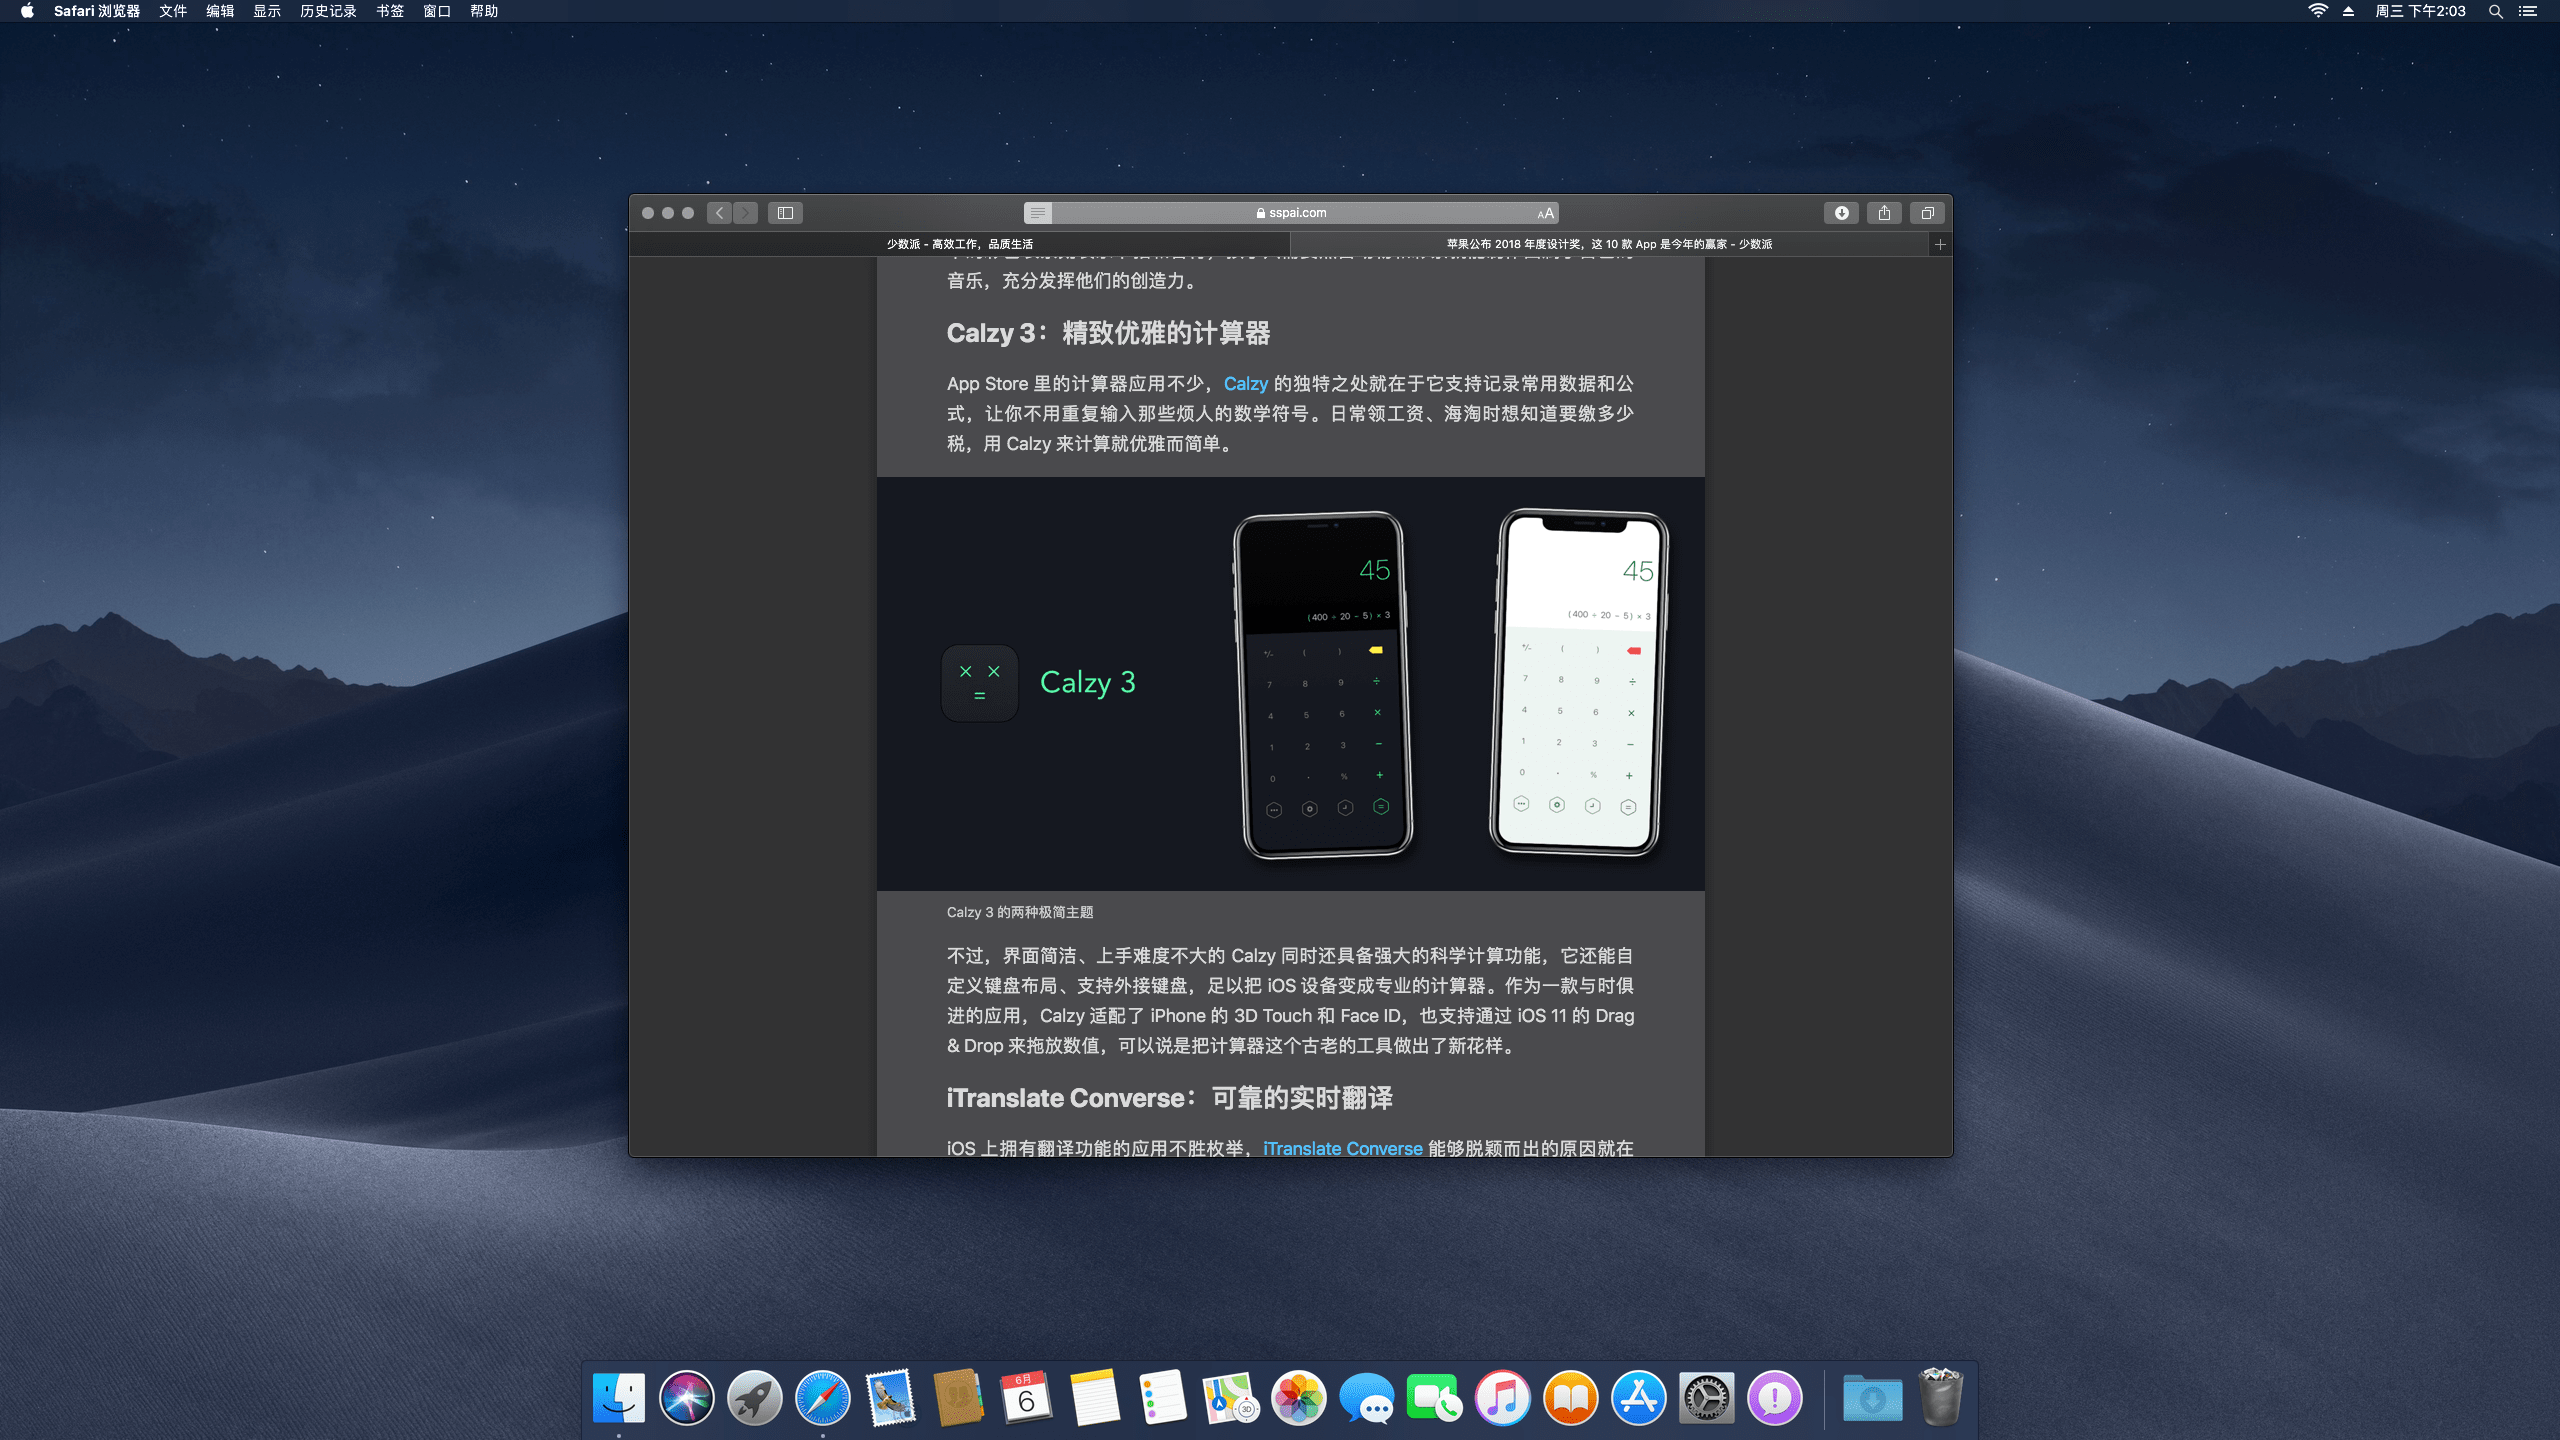Viewport: 2560px width, 1440px height.
Task: Click the Calzy 3：精致优雅的计算器 heading
Action: point(1108,333)
